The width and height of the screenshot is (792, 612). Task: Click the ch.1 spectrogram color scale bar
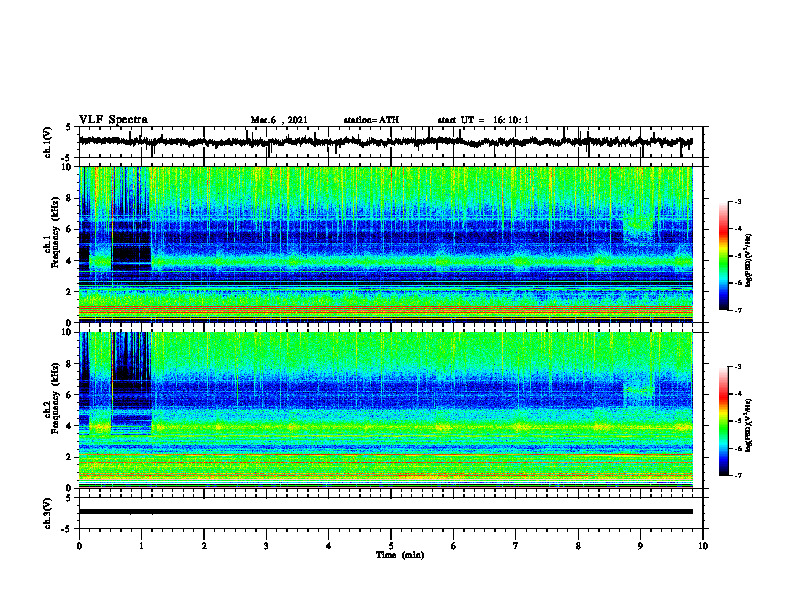(x=724, y=256)
